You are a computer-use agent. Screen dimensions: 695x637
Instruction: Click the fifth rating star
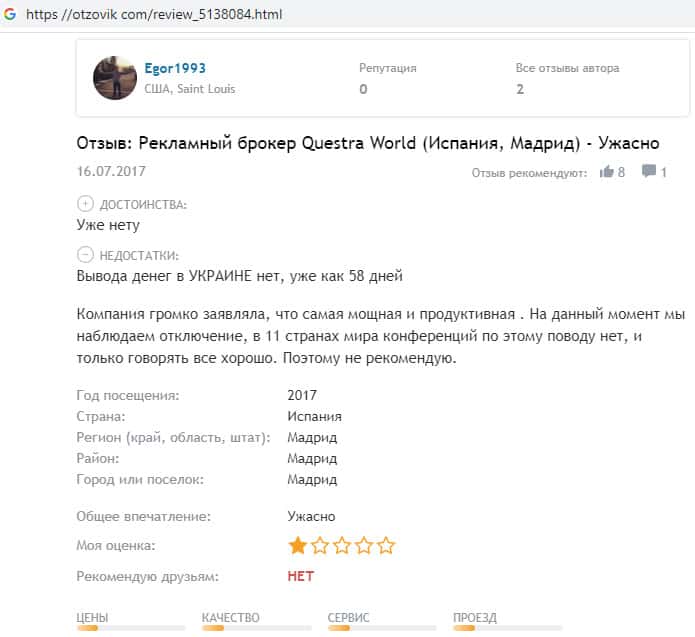pos(386,546)
